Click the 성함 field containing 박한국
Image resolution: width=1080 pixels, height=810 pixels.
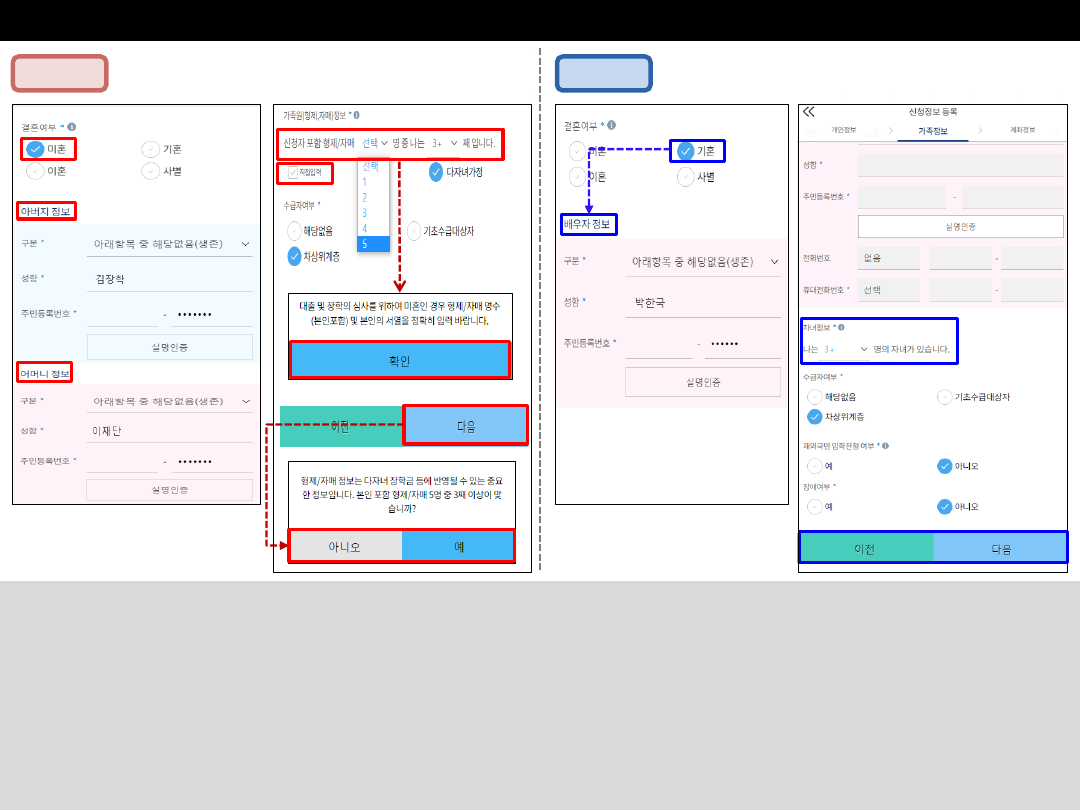click(x=702, y=302)
